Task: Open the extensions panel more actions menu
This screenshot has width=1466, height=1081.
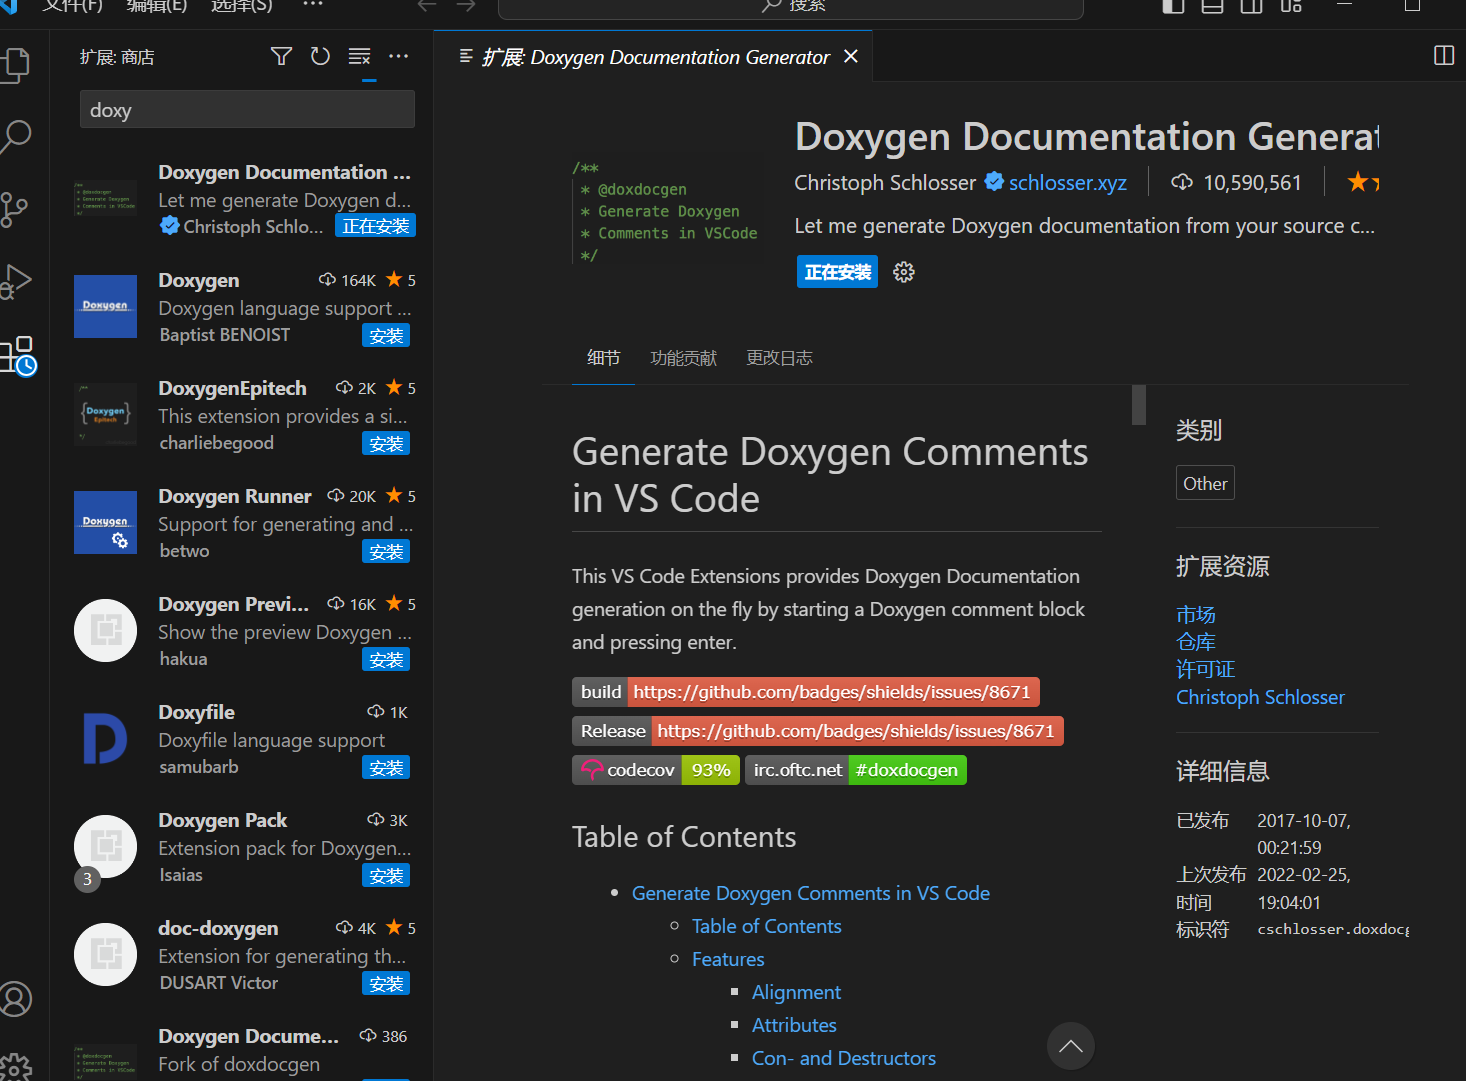Action: click(398, 56)
